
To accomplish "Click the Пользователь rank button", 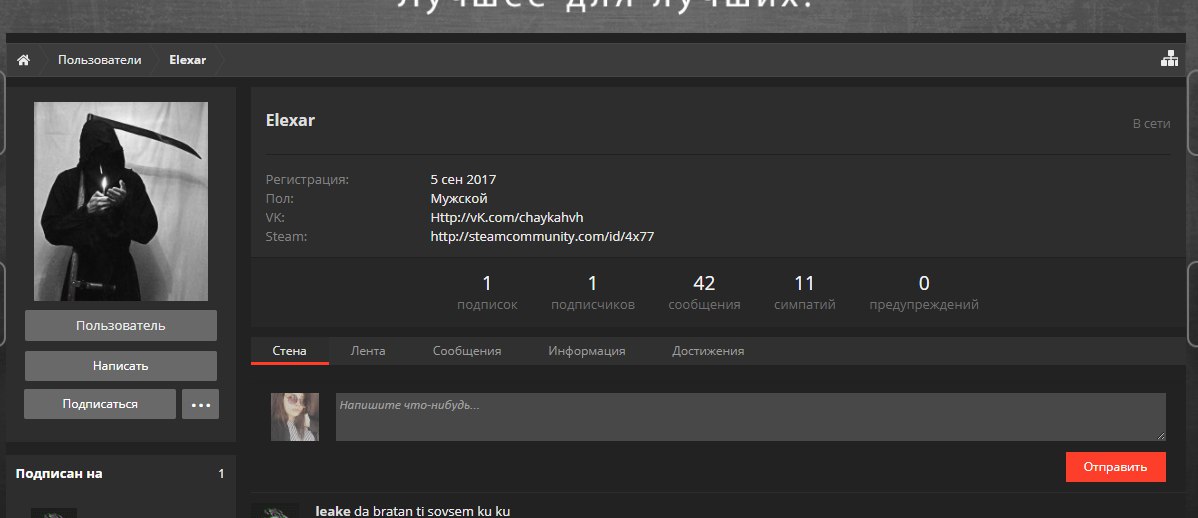I will pos(121,325).
